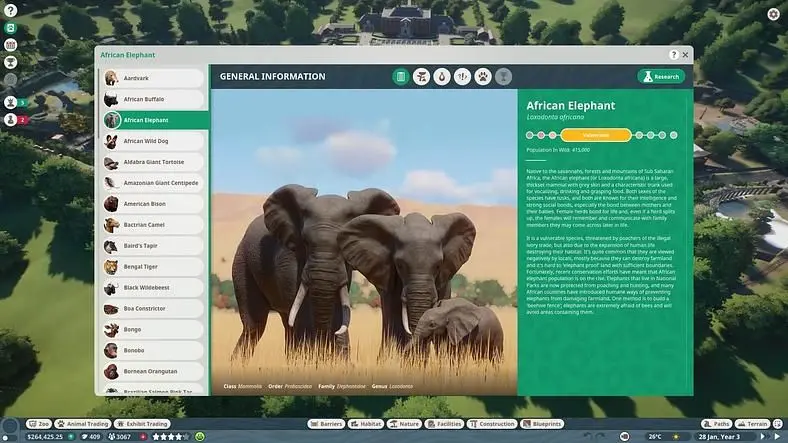The height and width of the screenshot is (443, 788).
Task: Select Amazonian Giant Centipede entry
Action: pos(154,183)
